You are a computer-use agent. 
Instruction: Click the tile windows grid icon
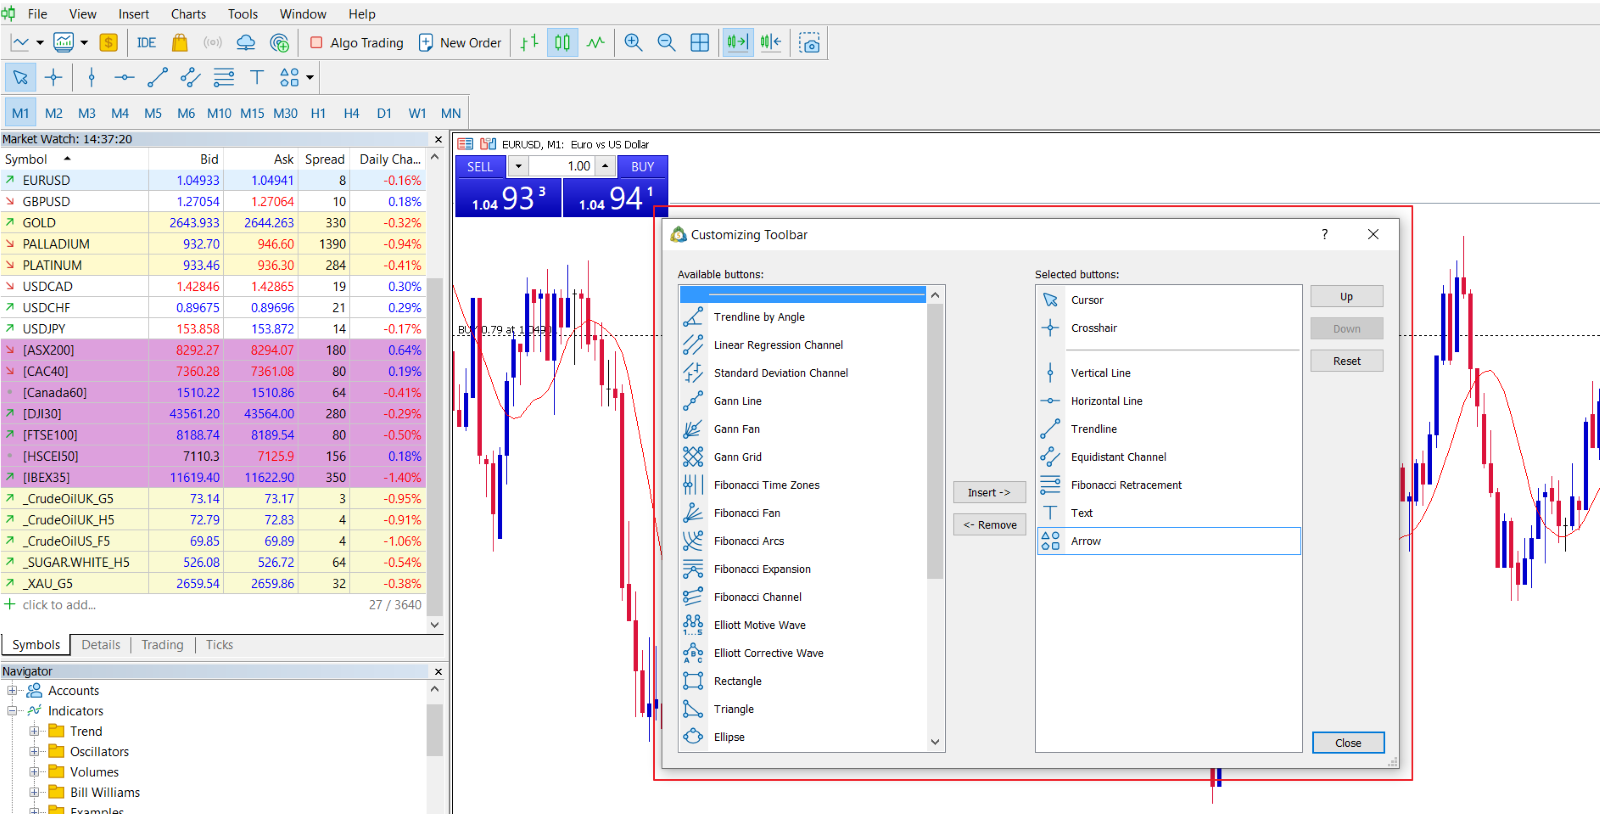(700, 43)
